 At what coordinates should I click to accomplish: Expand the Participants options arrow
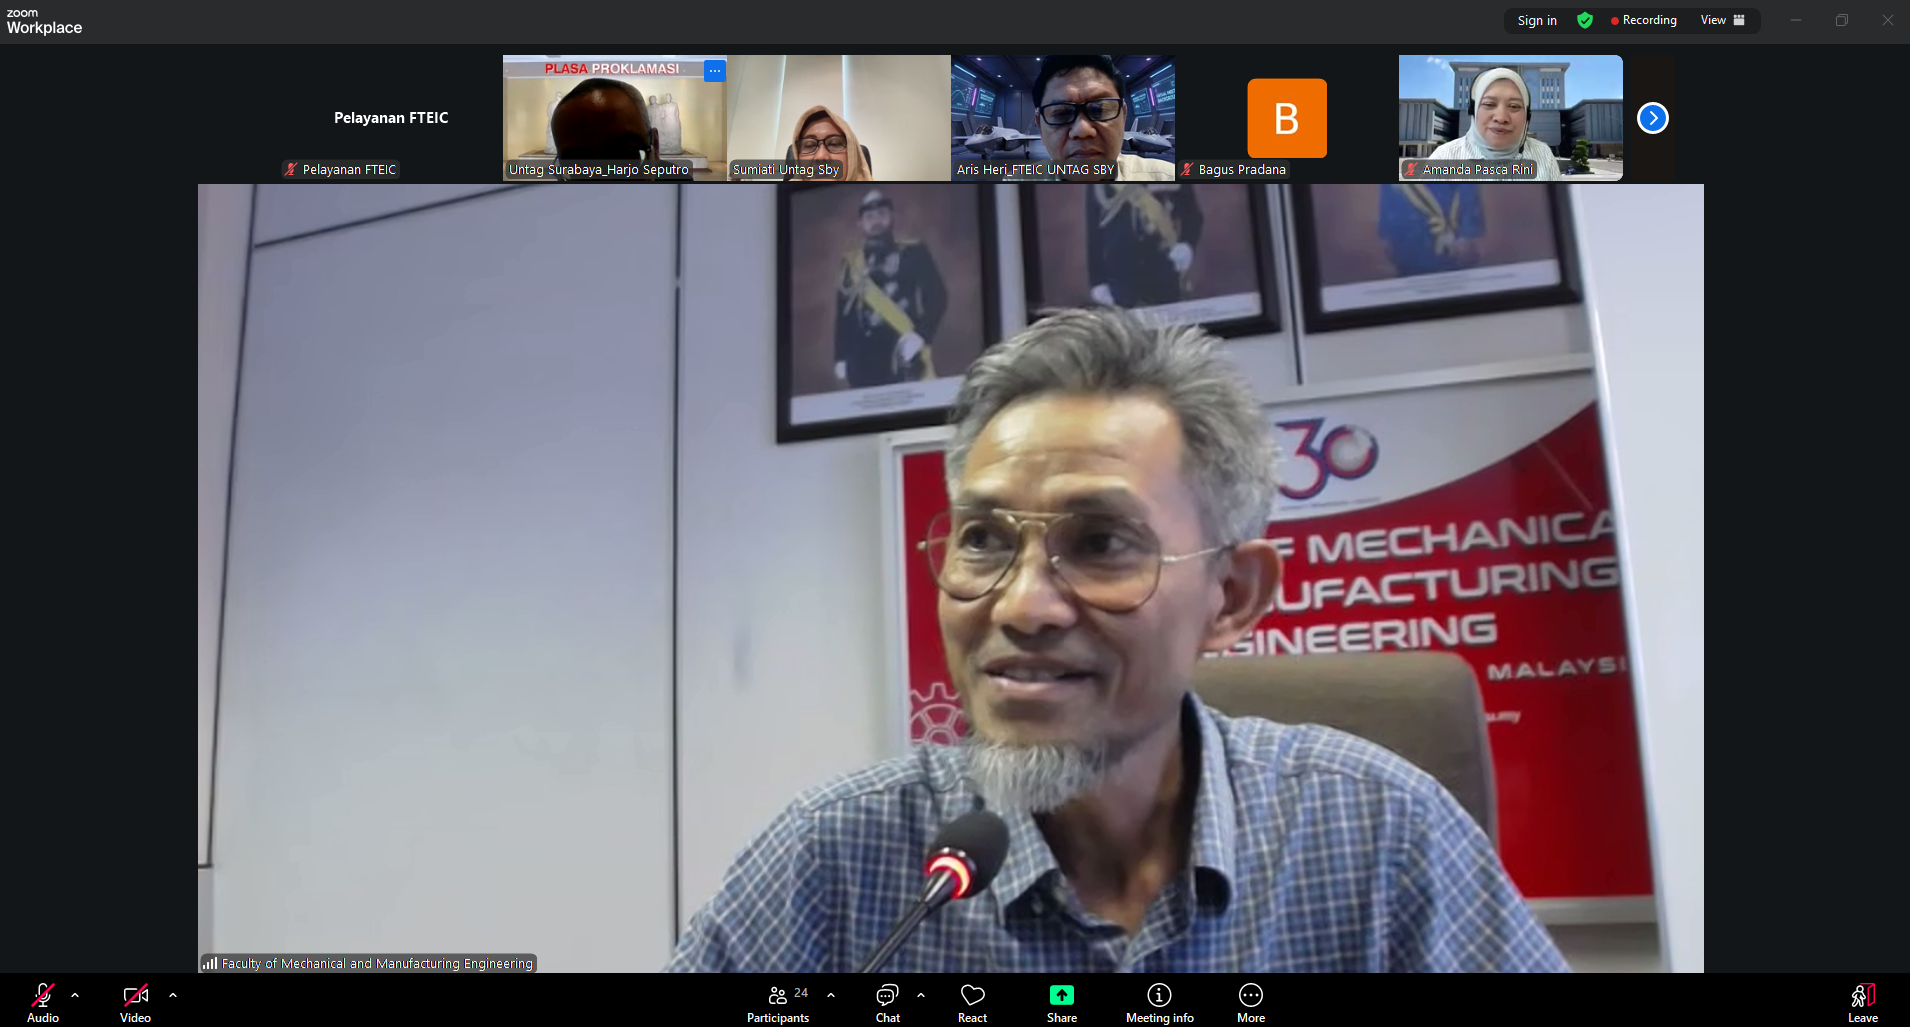click(x=831, y=995)
